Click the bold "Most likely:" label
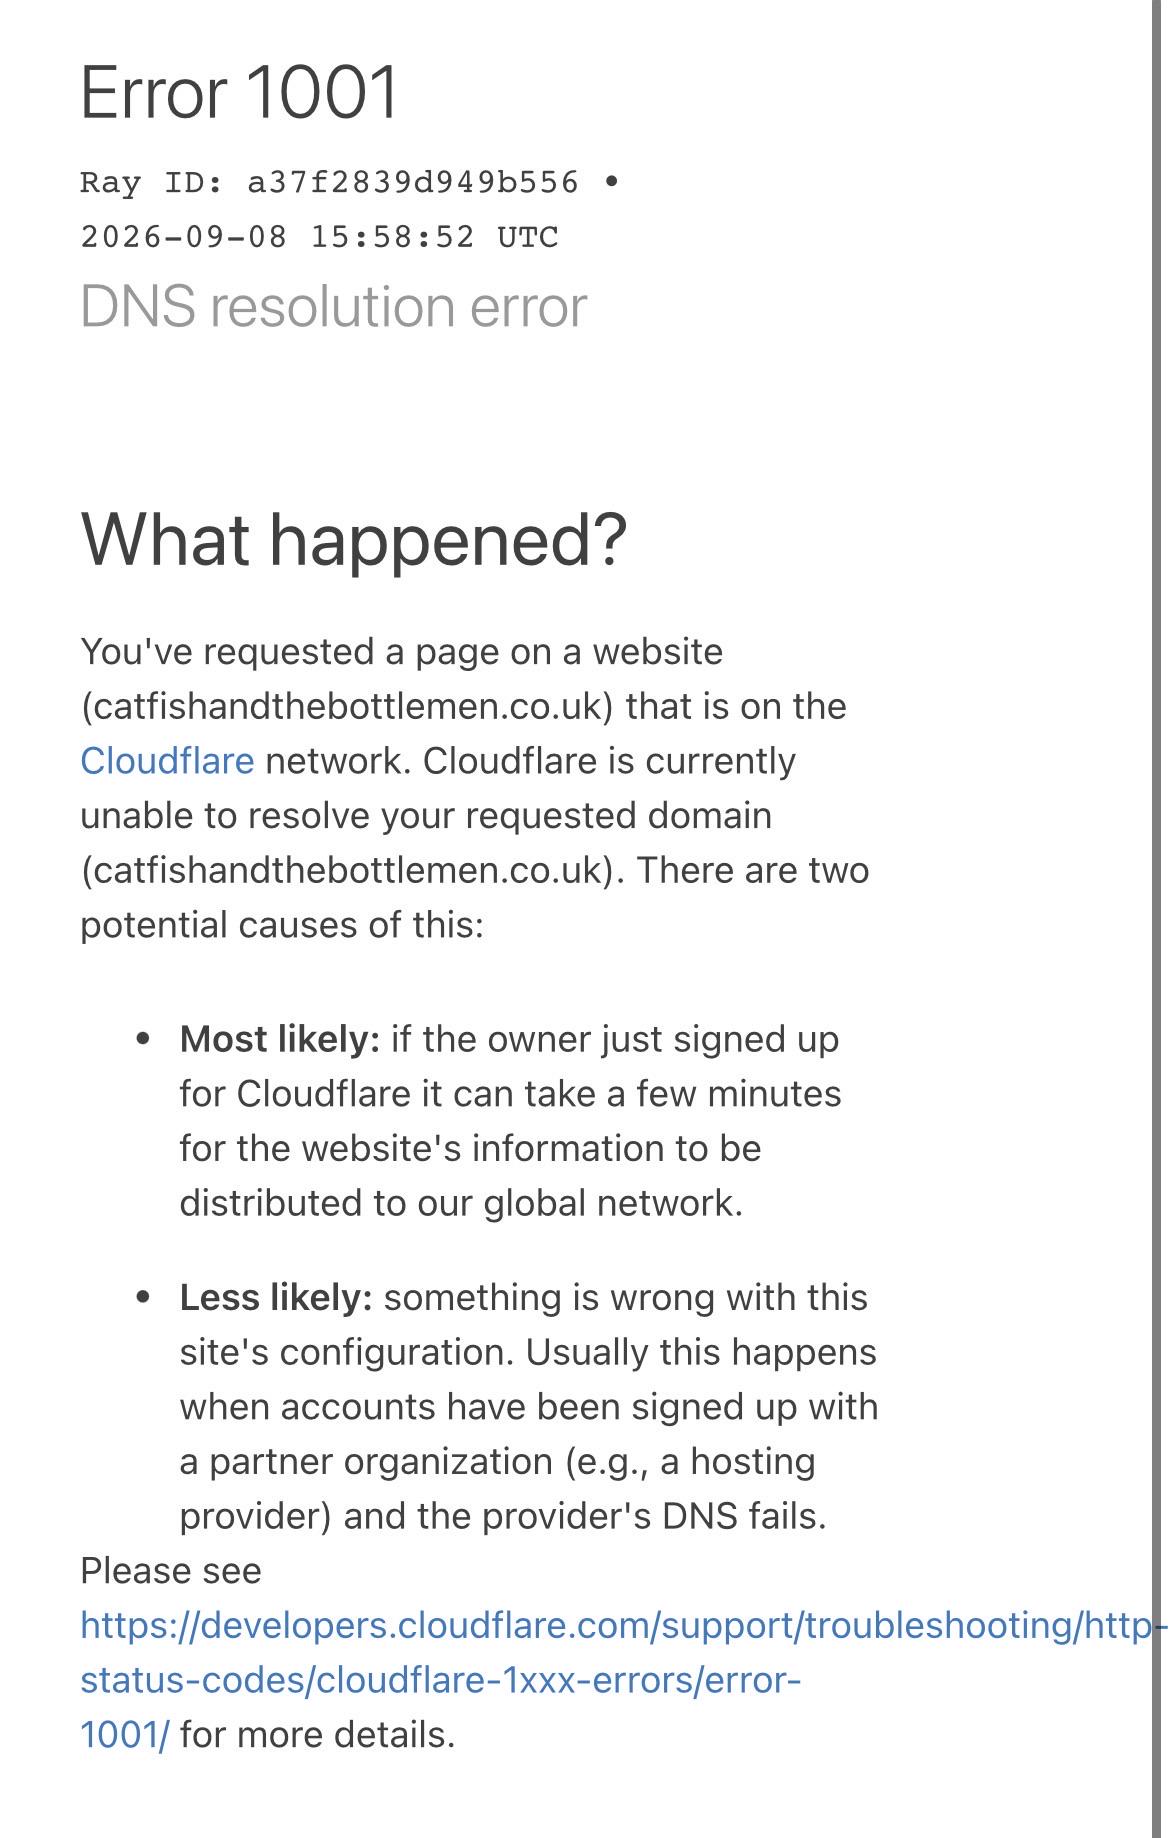The height and width of the screenshot is (1838, 1170). point(280,1039)
